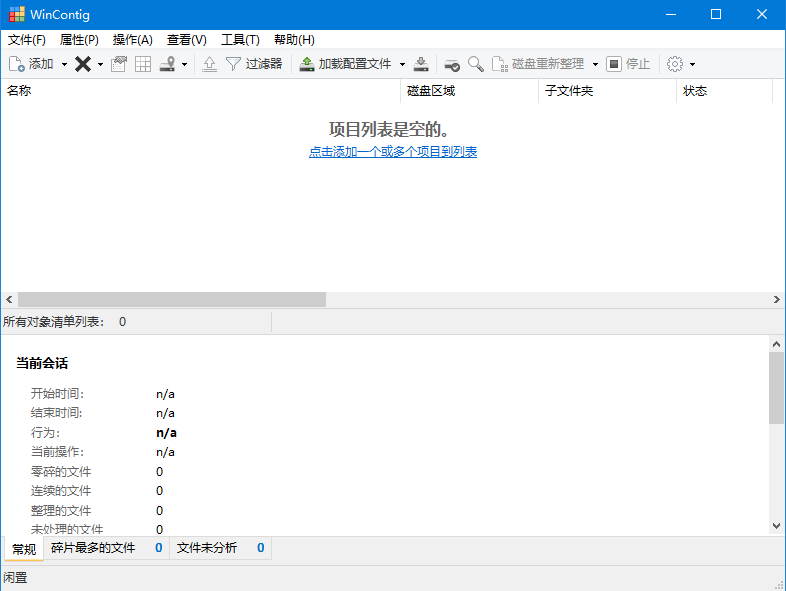786x591 pixels.
Task: Click the drive marker toolbar icon
Action: tap(167, 64)
